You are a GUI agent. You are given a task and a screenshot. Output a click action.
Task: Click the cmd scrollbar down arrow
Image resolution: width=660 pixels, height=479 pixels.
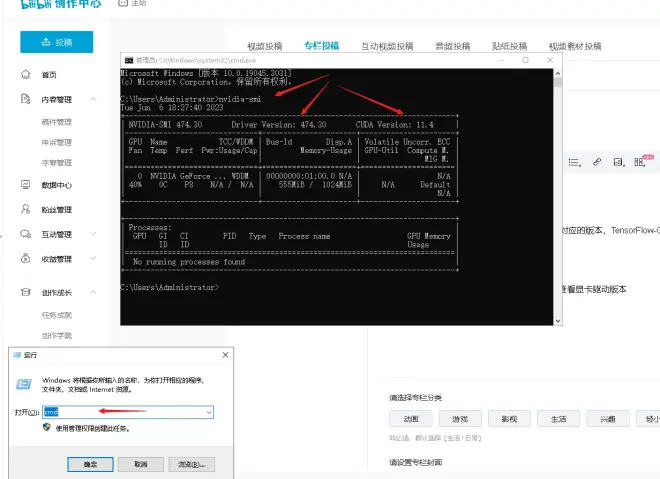558,321
